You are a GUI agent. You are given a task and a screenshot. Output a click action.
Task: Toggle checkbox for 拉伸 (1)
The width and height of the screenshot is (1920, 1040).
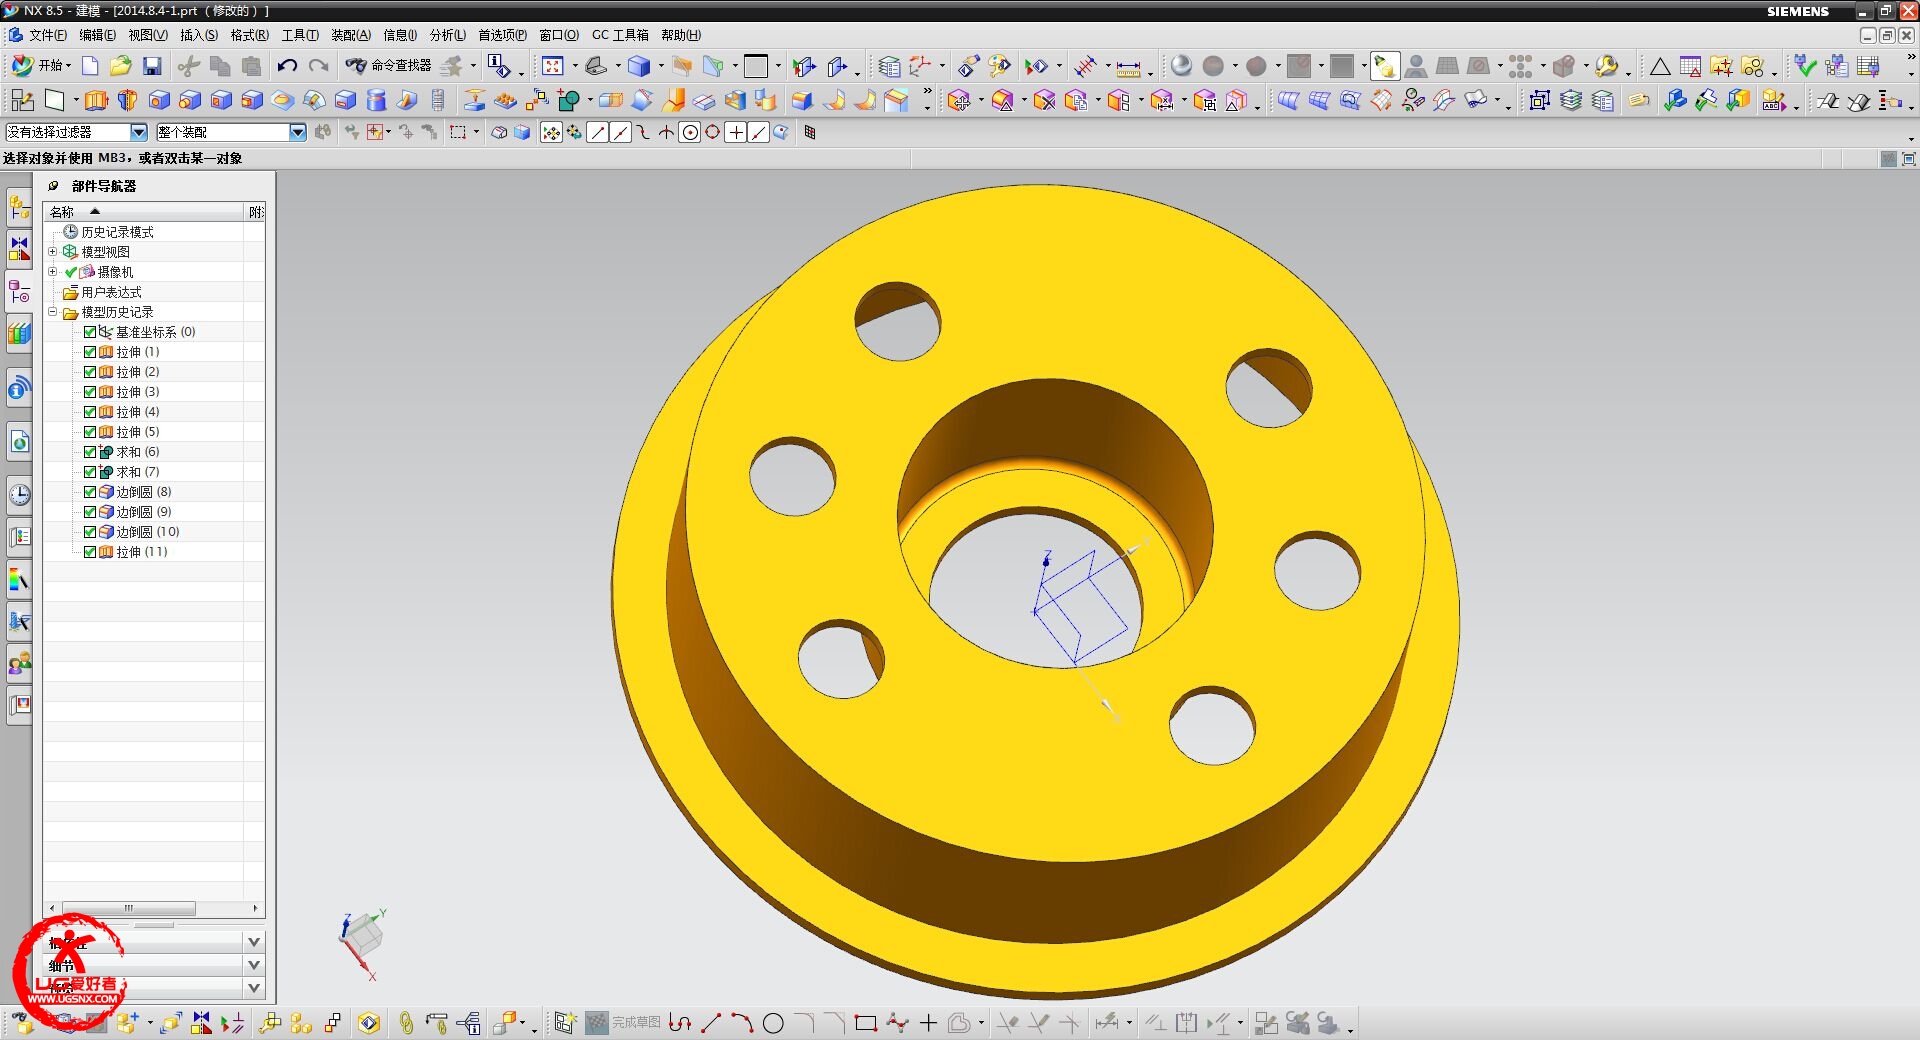click(90, 352)
